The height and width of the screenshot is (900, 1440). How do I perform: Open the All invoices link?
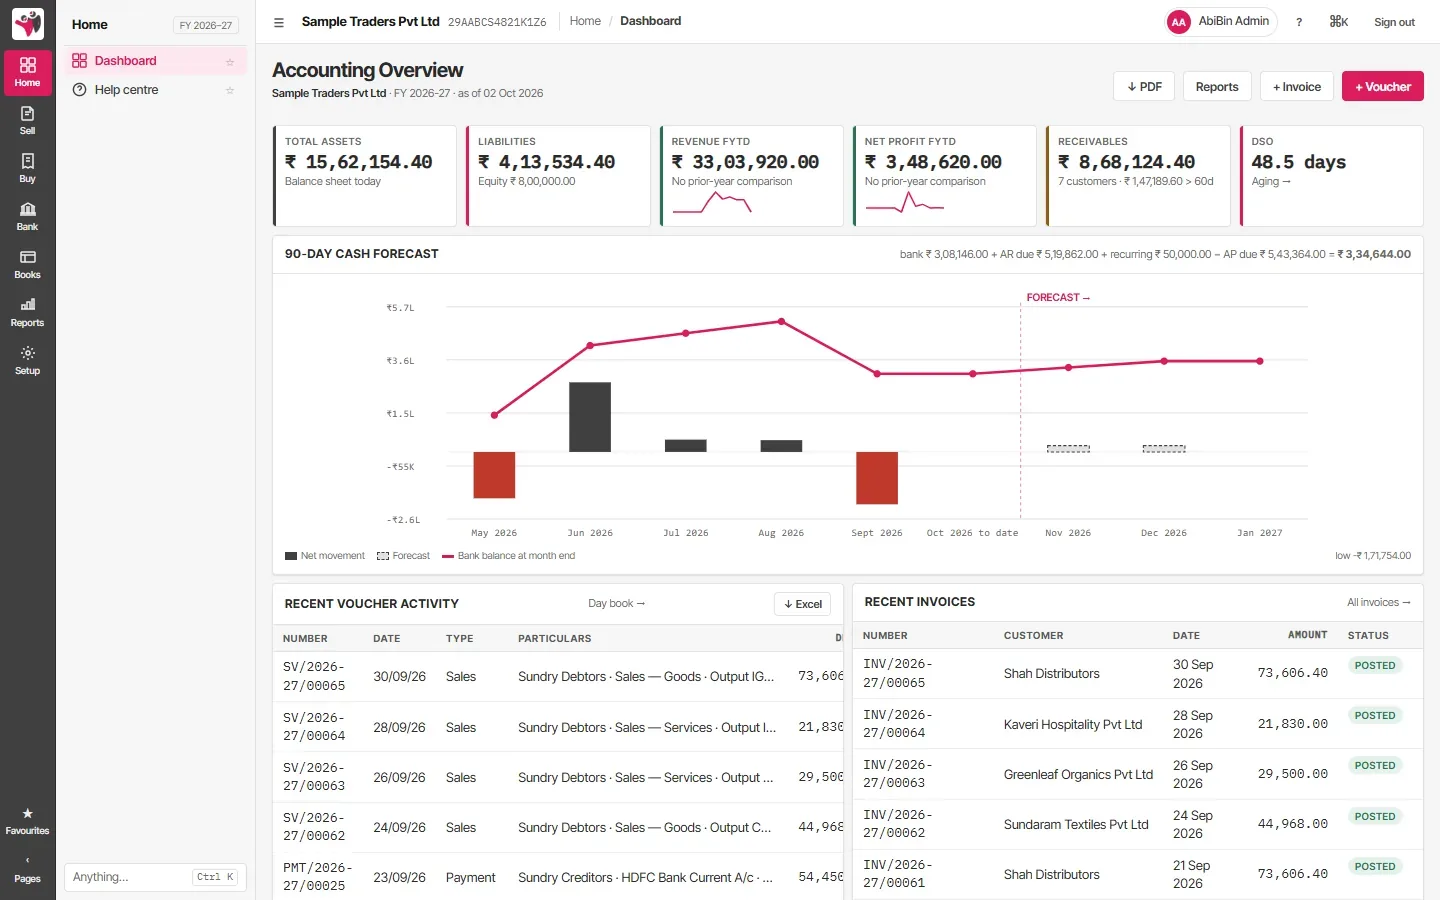pyautogui.click(x=1378, y=602)
